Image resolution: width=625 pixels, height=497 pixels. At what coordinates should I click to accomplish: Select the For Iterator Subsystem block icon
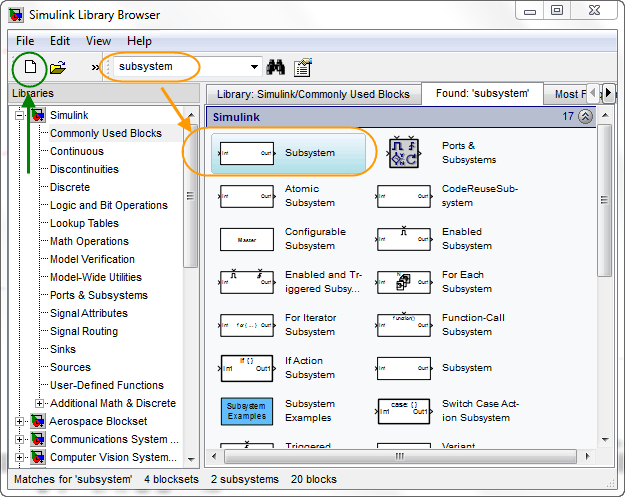(x=247, y=325)
